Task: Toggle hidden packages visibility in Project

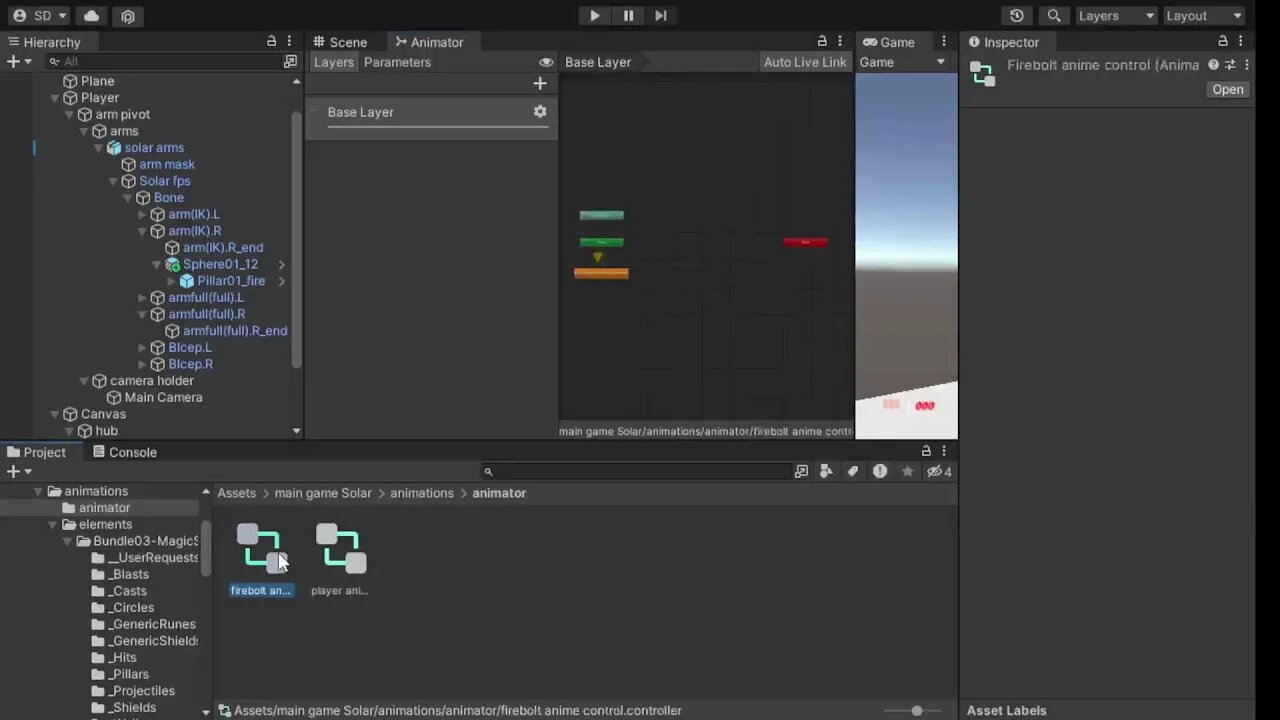Action: click(x=939, y=471)
